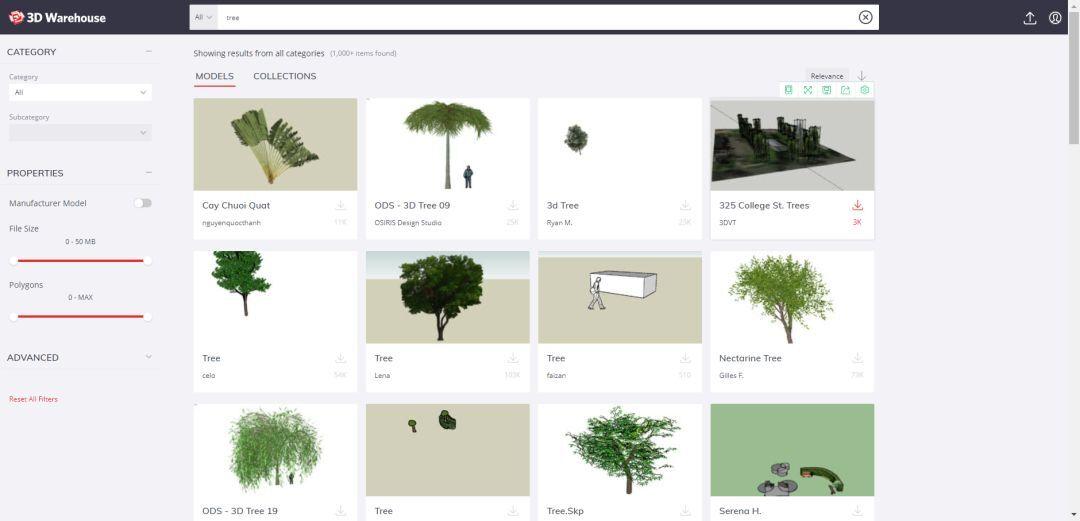Open author link nguyenquocthanh
1080x521 pixels.
pos(231,223)
